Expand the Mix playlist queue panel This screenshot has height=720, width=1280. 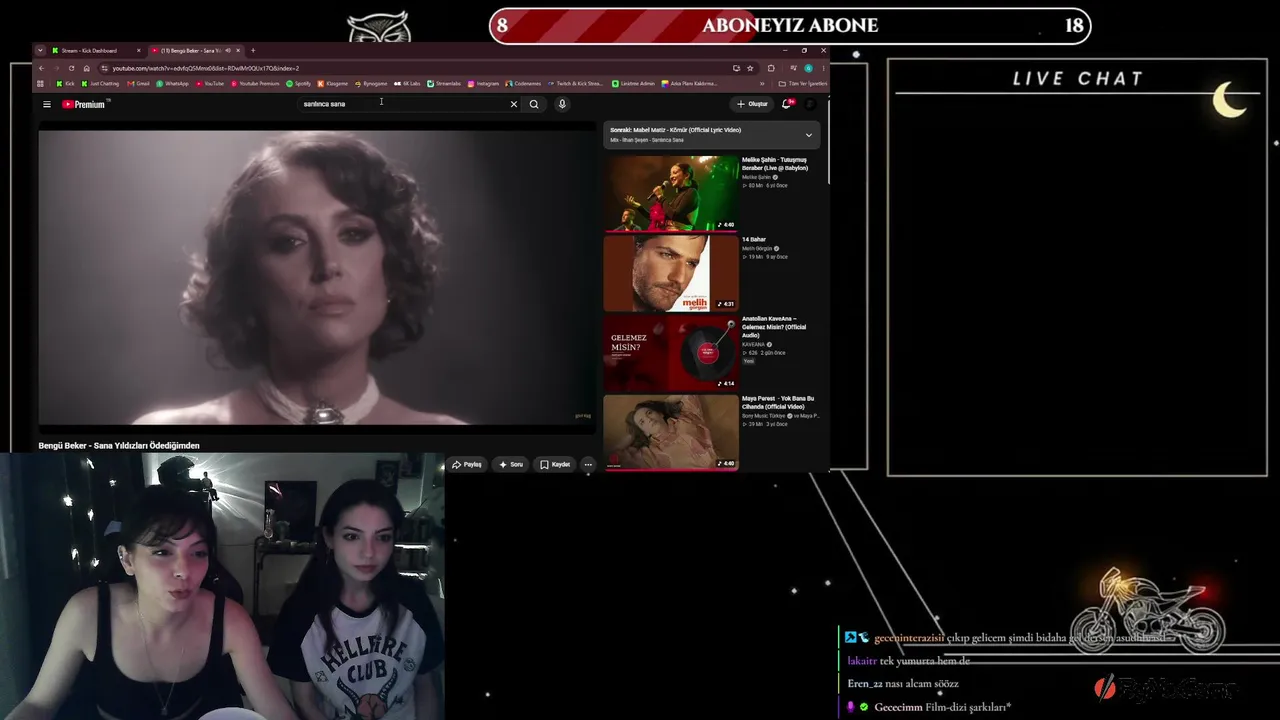coord(809,135)
